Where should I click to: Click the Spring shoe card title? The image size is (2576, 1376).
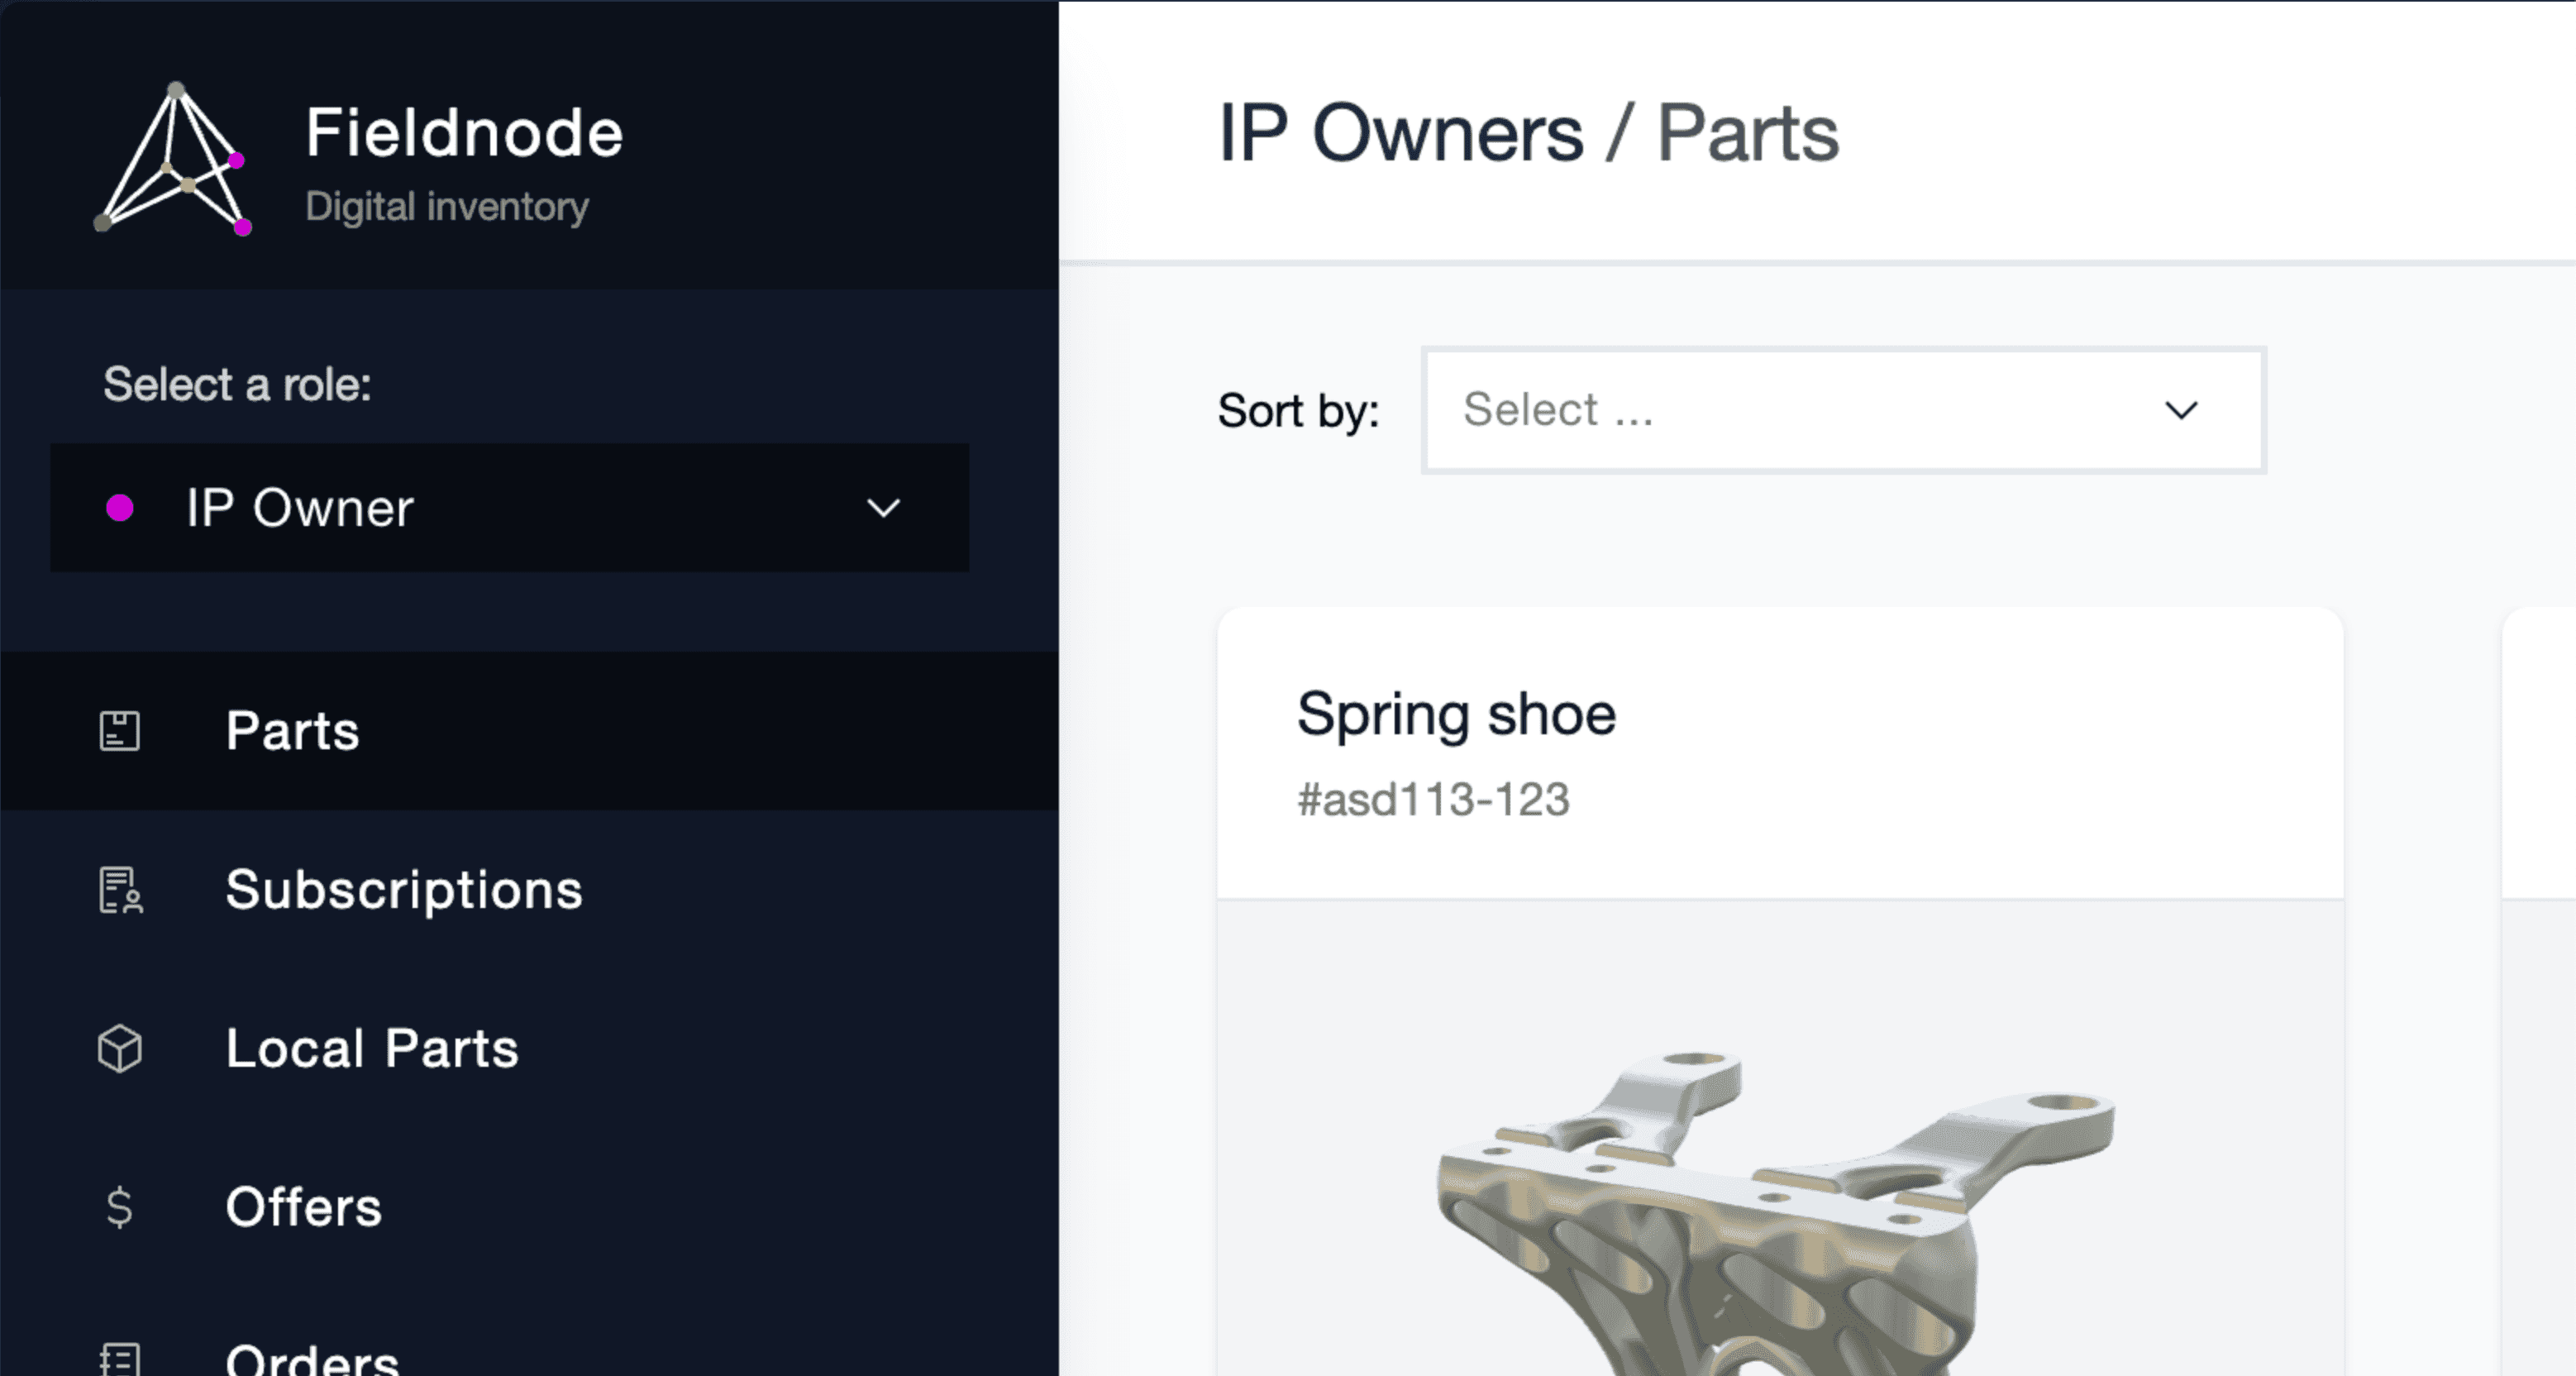[x=1456, y=715]
